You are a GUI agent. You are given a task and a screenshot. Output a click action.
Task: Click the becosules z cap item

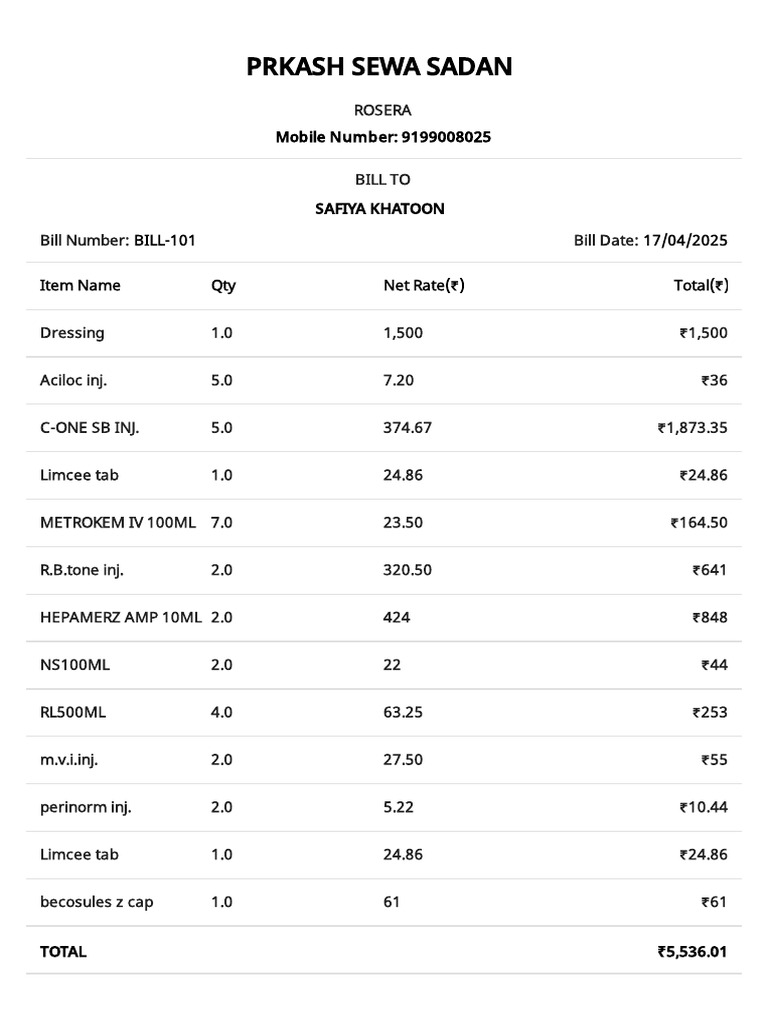97,903
